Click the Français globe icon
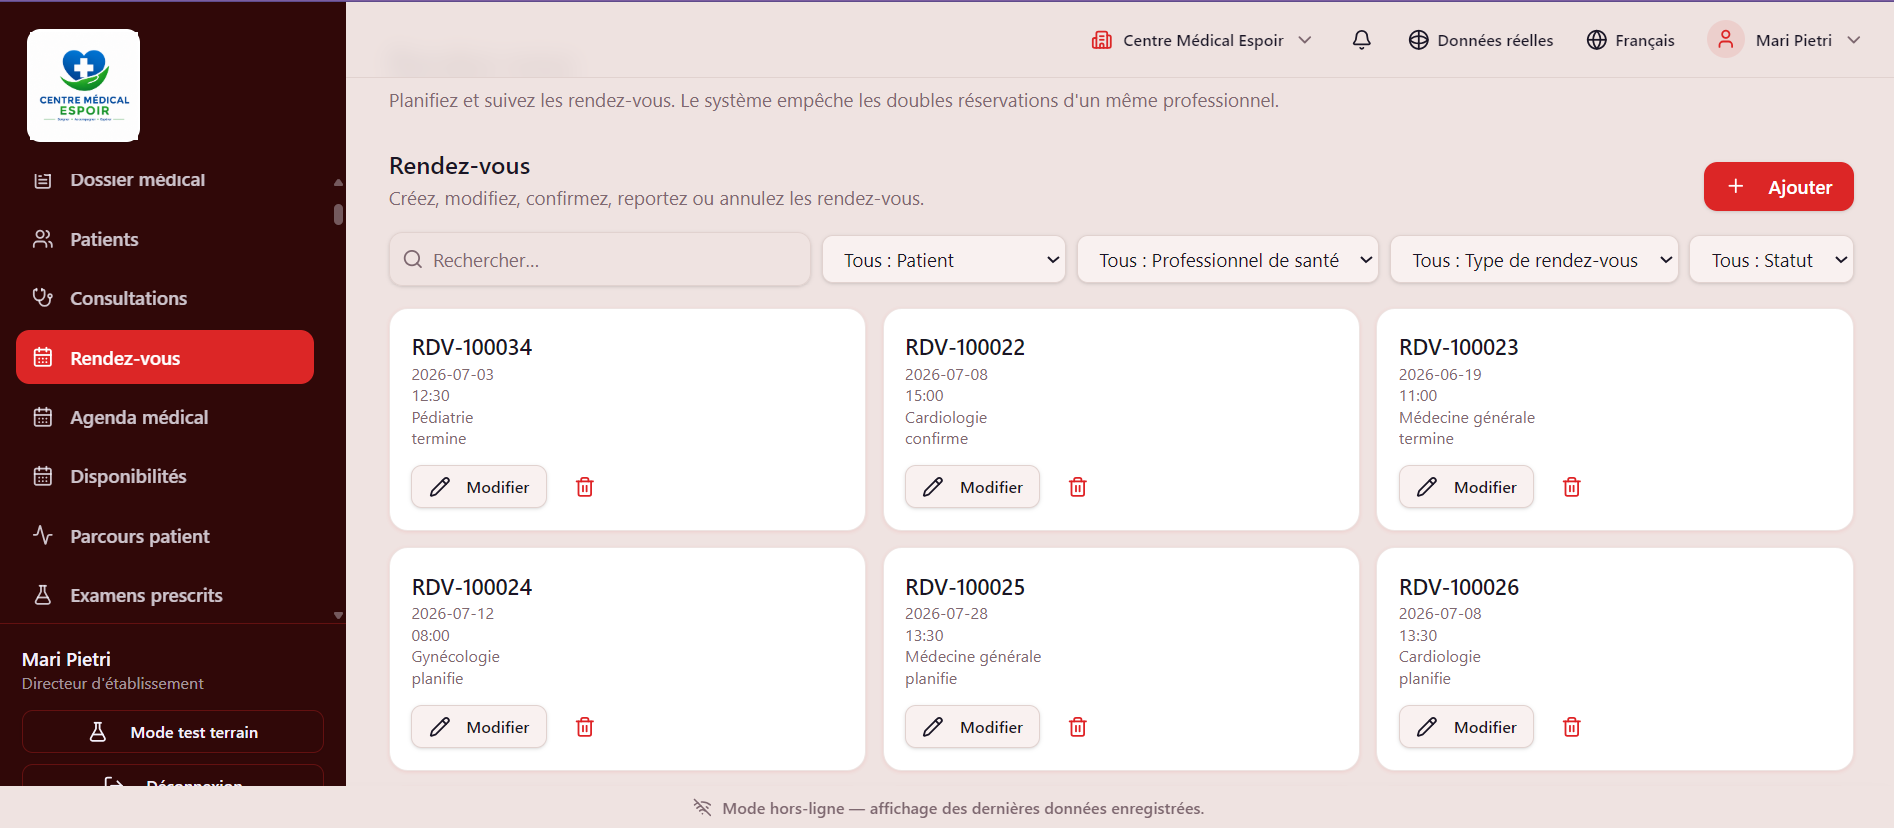The width and height of the screenshot is (1894, 828). [1597, 40]
